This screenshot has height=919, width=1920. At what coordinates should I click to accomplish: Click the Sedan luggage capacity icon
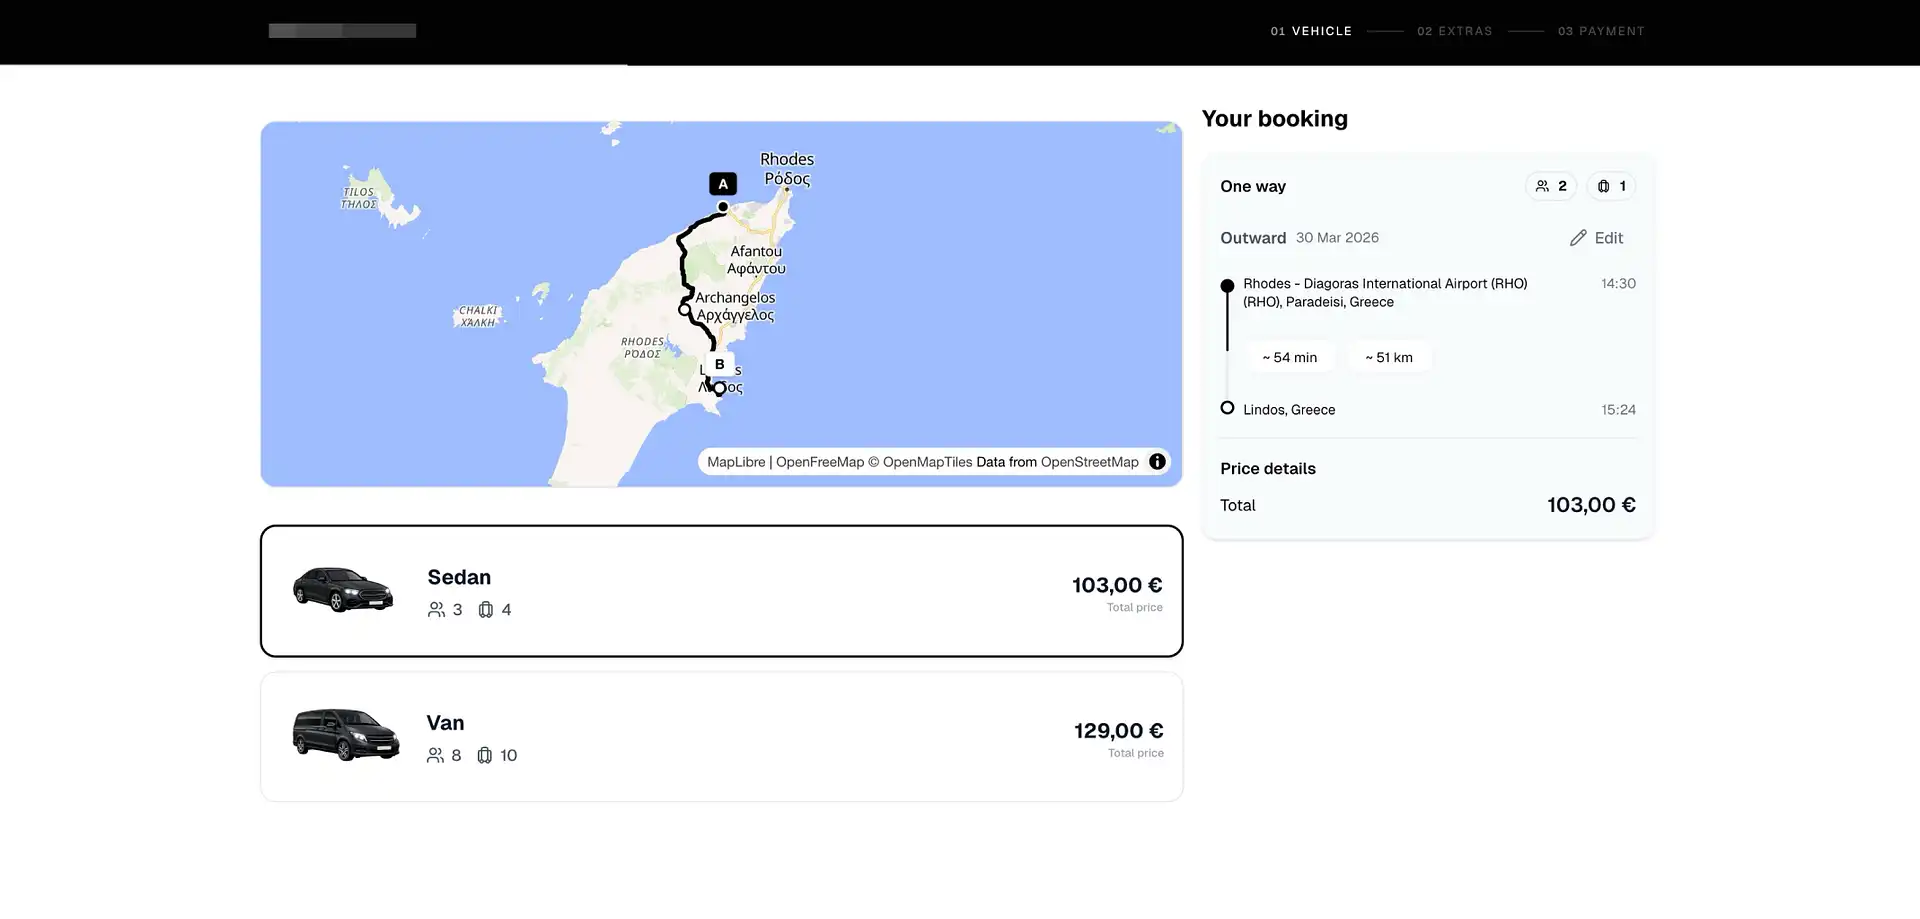pyautogui.click(x=485, y=609)
